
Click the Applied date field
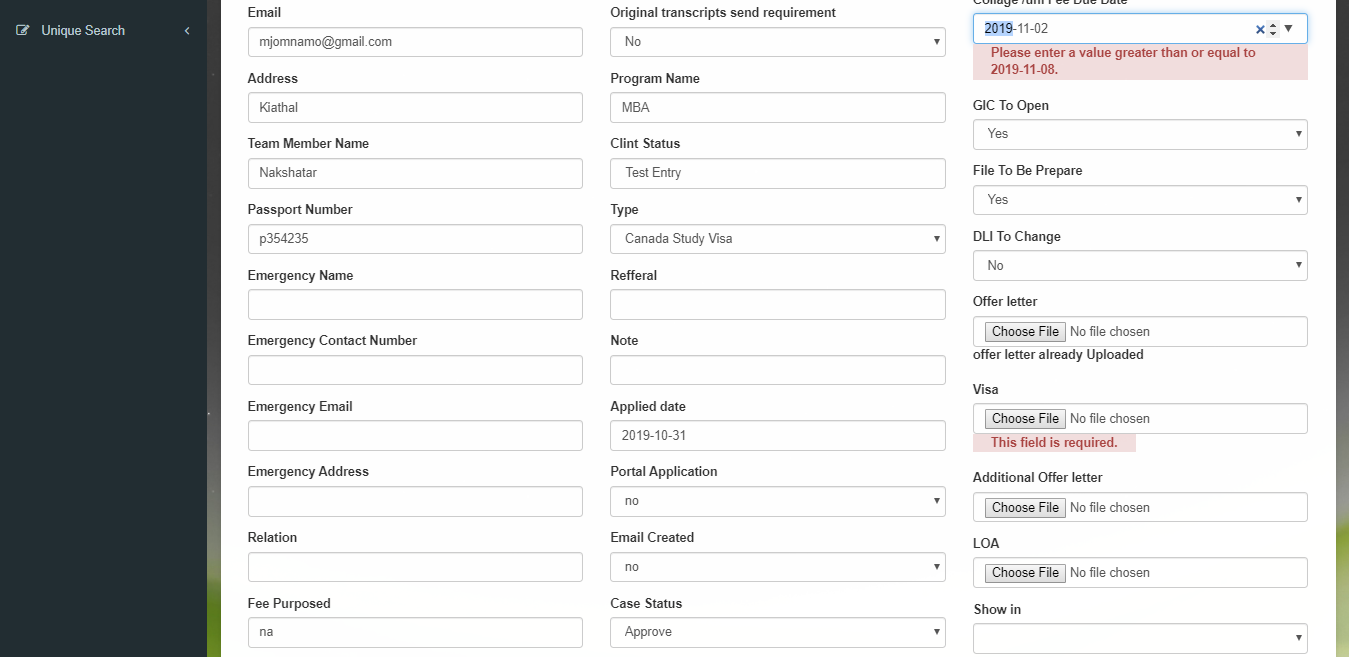click(x=778, y=436)
